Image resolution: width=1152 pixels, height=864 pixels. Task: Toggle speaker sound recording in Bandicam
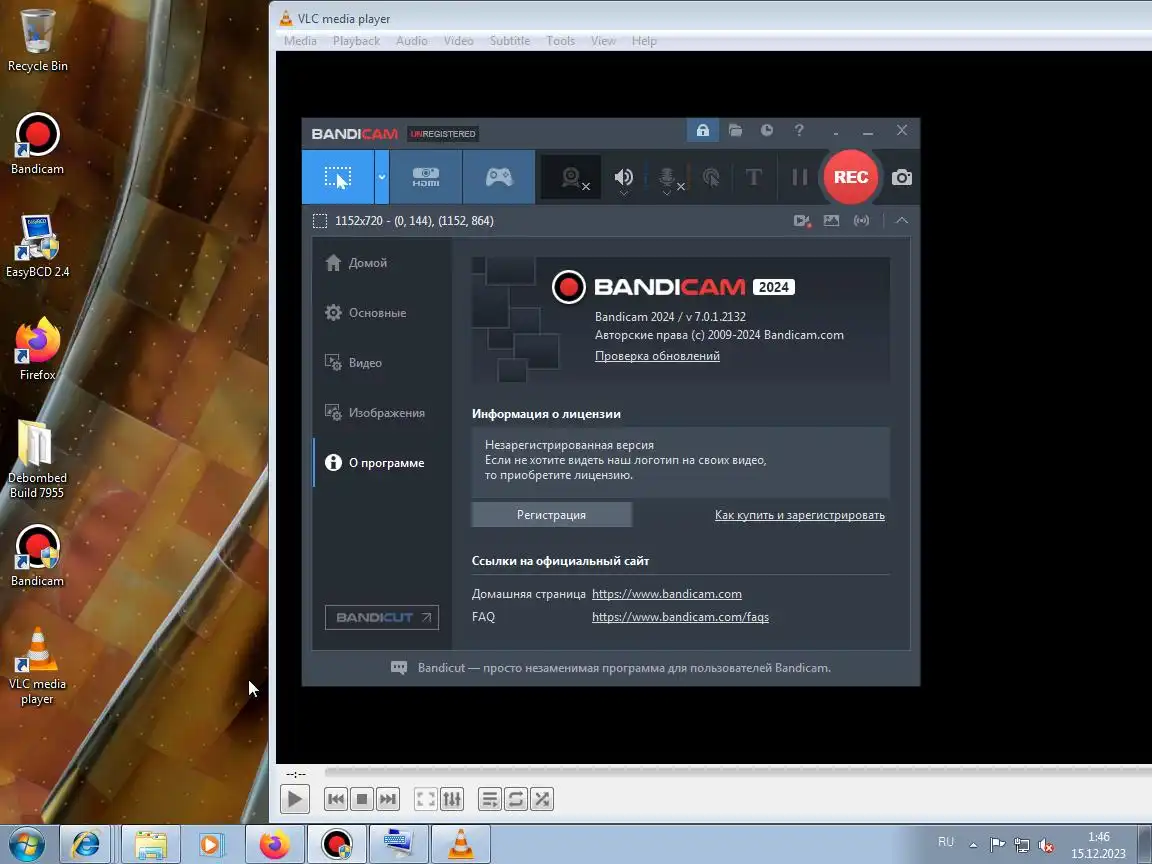624,177
